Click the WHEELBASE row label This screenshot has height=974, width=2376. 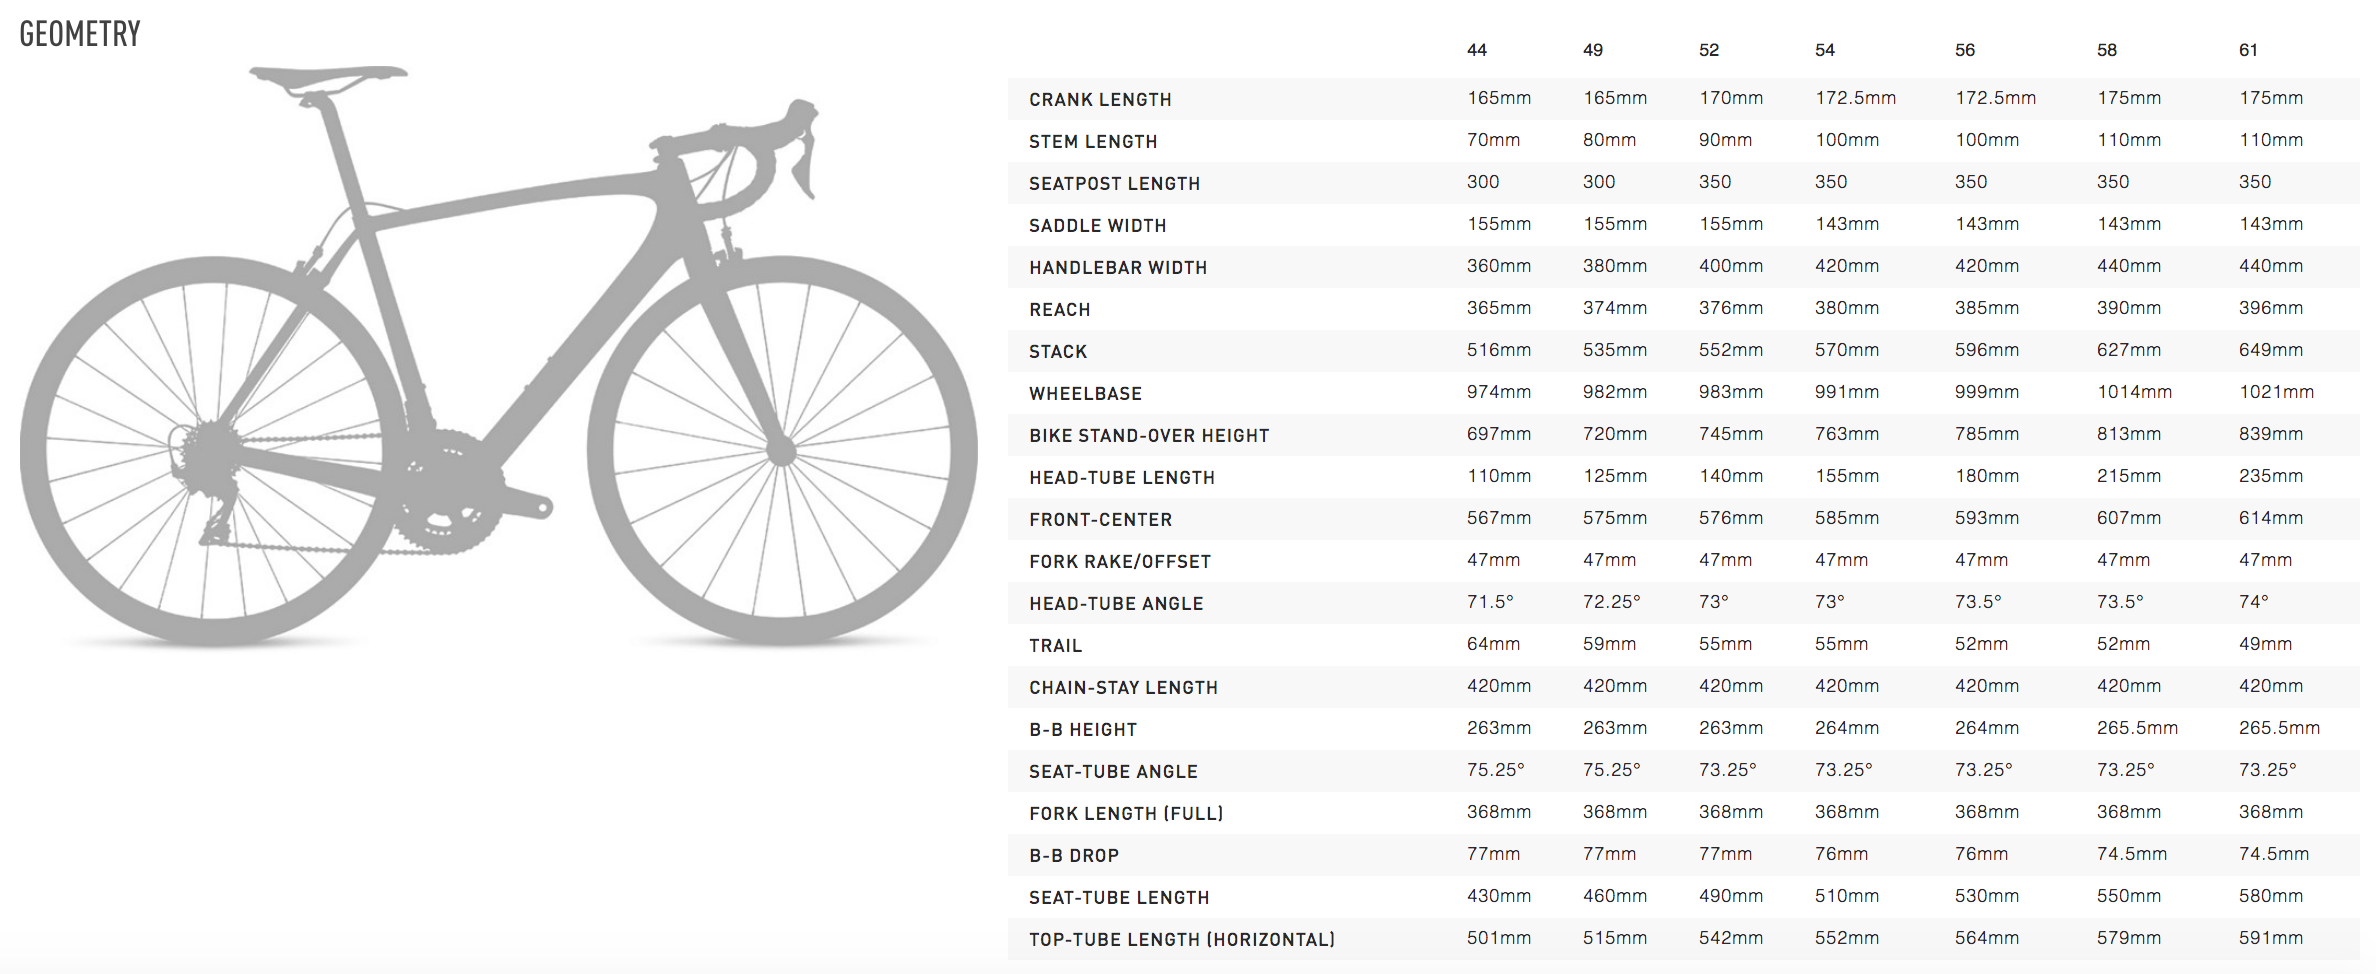[1085, 394]
